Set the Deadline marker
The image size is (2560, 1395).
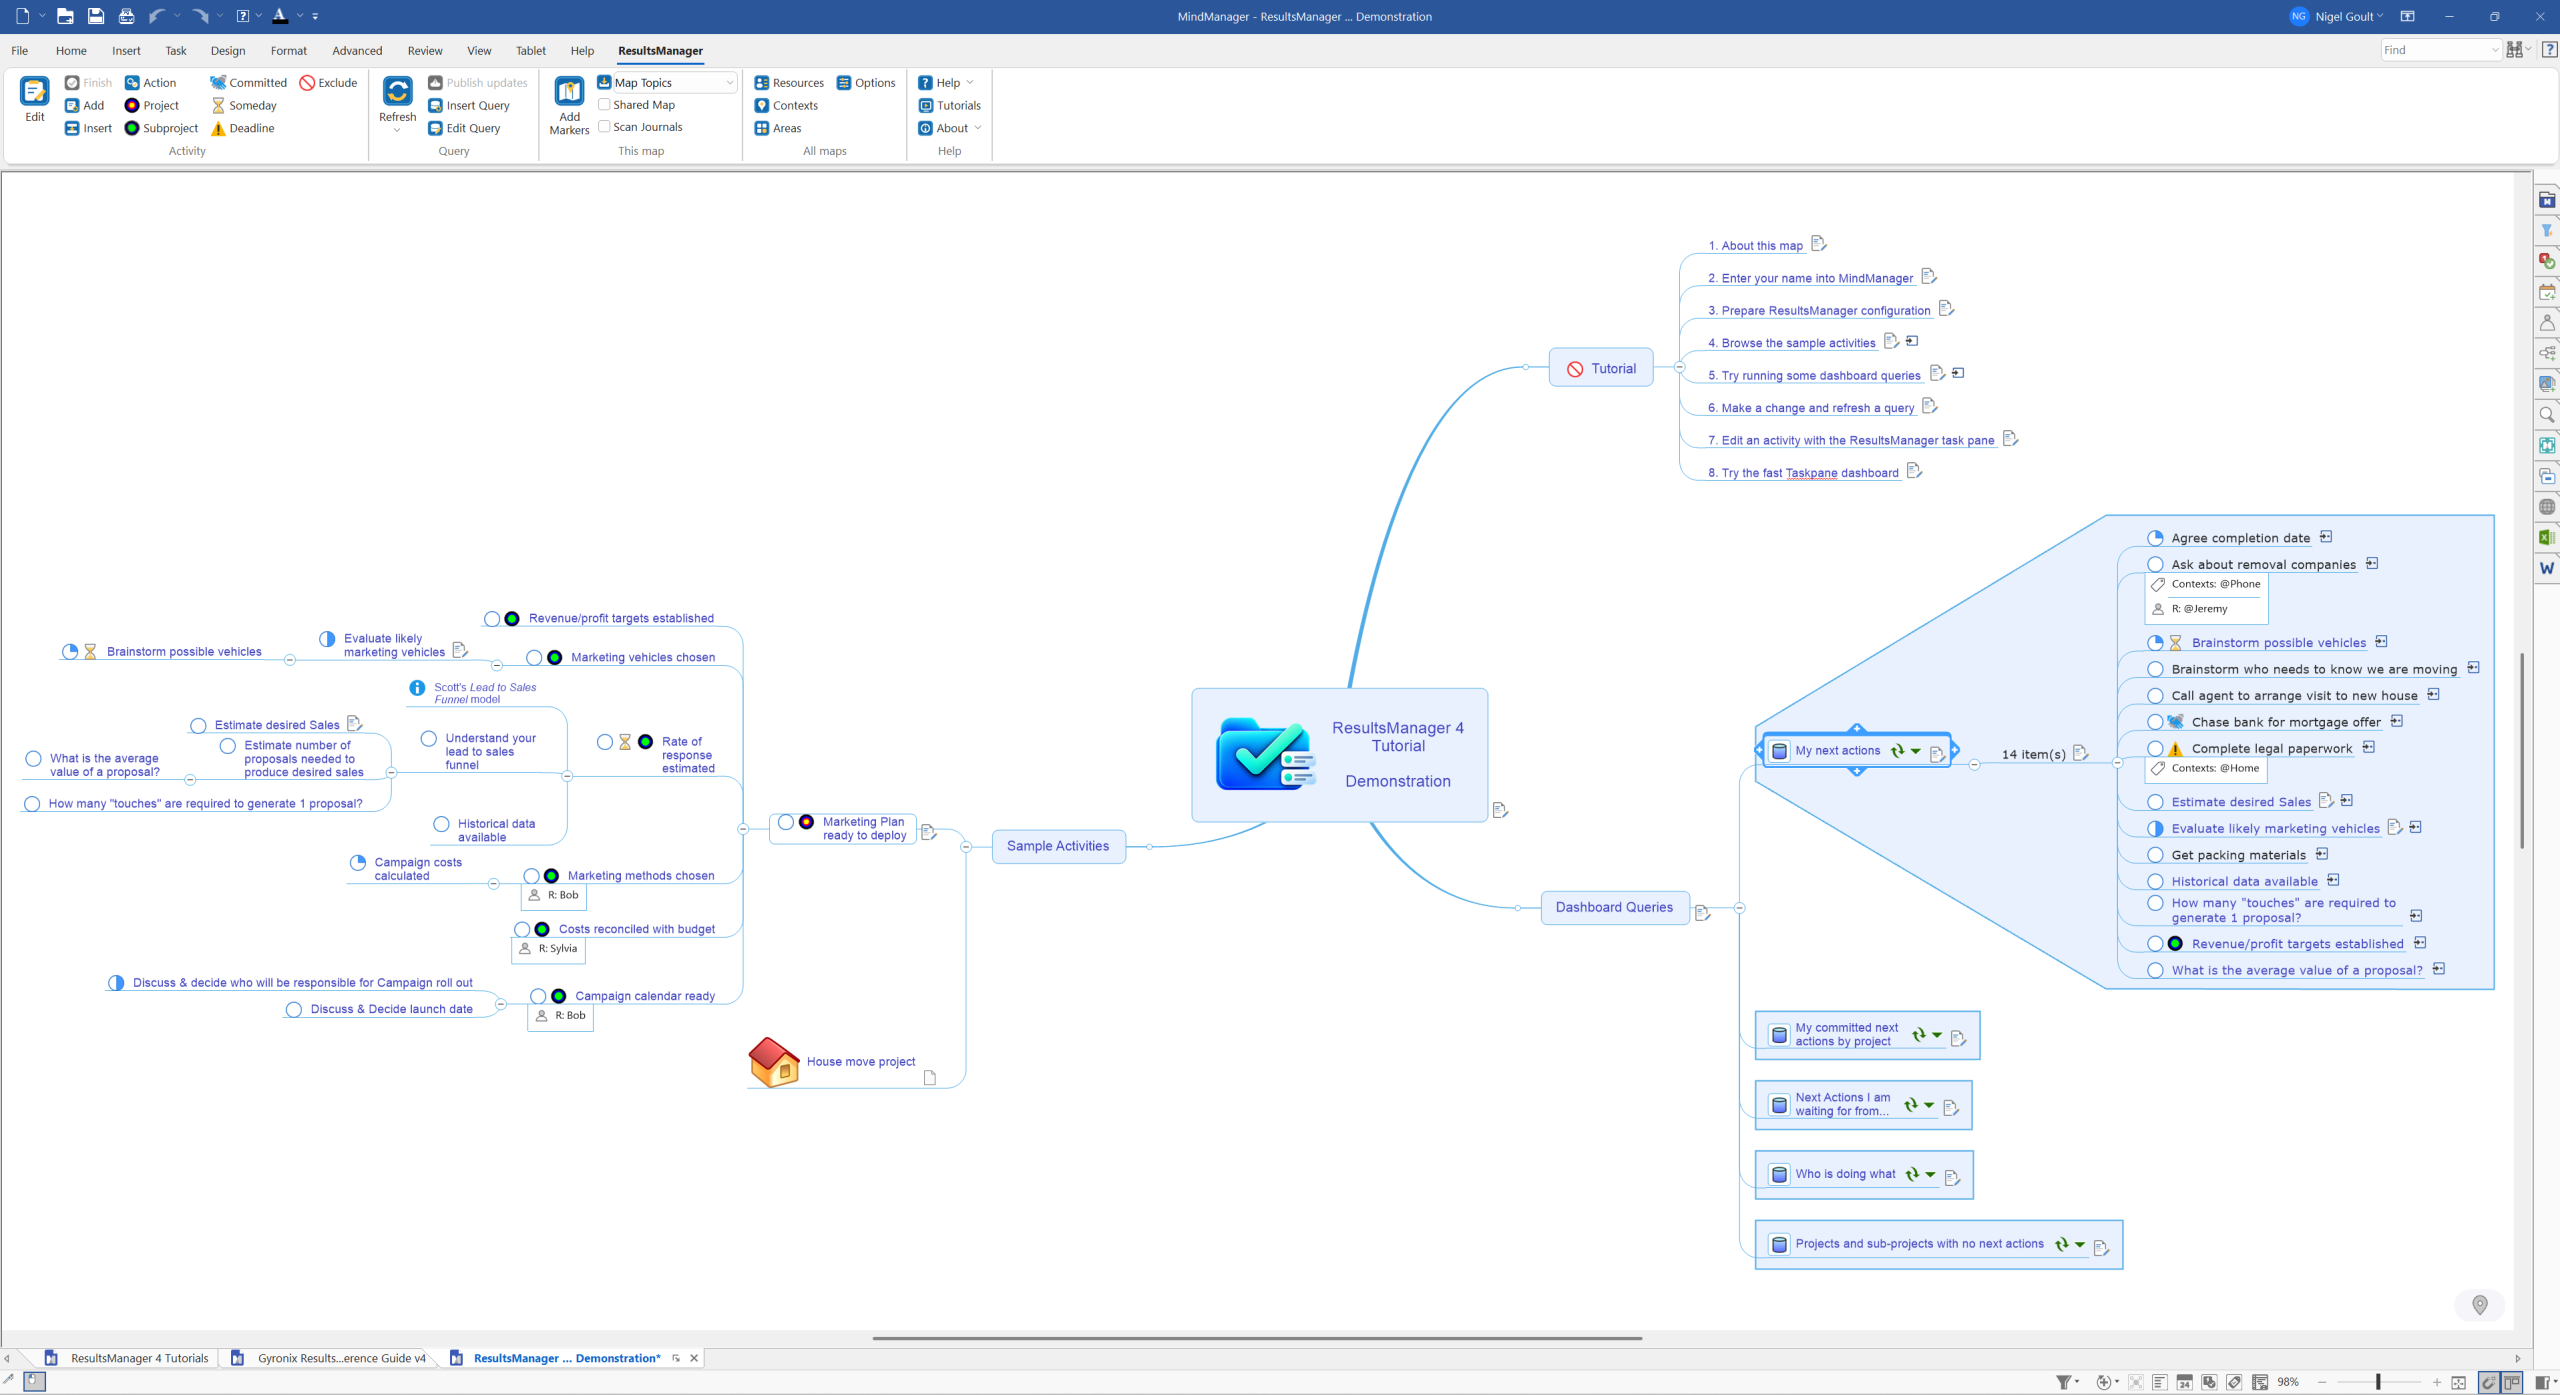[x=243, y=129]
